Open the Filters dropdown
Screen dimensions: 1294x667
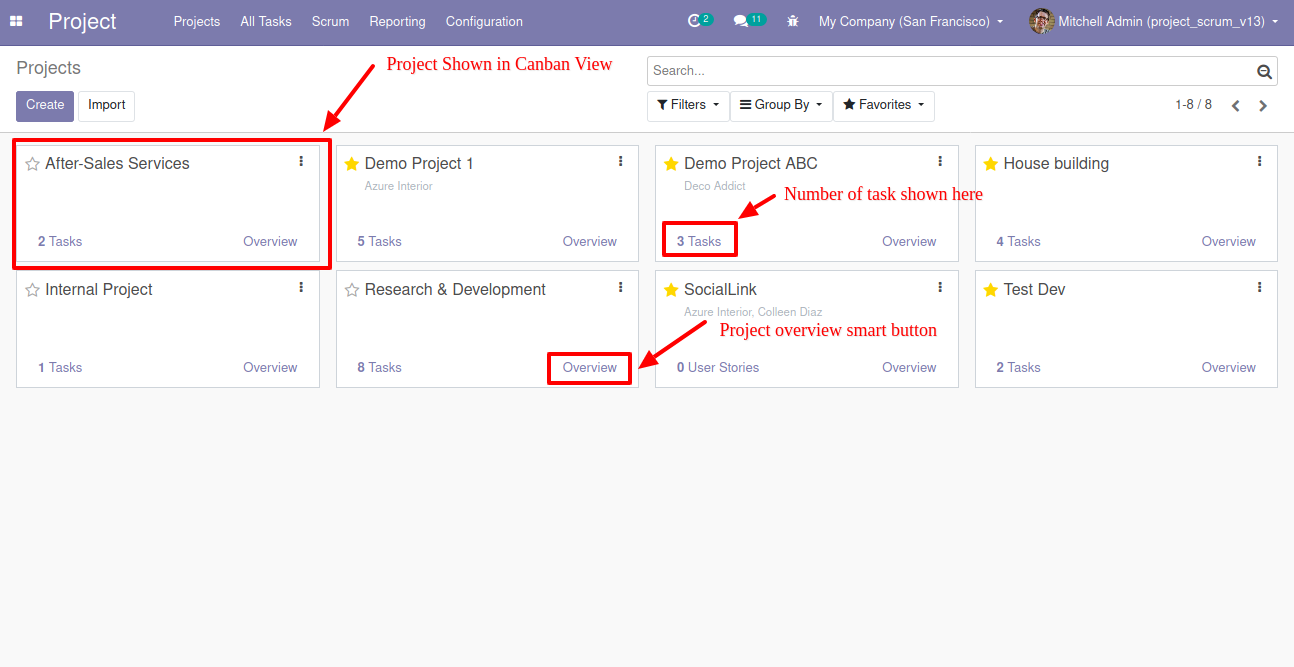pos(688,105)
